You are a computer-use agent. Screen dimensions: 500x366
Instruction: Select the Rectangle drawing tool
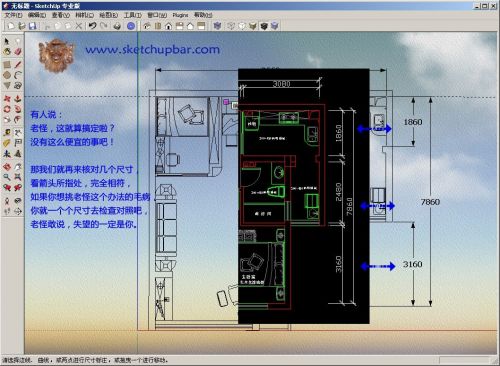coord(7,64)
